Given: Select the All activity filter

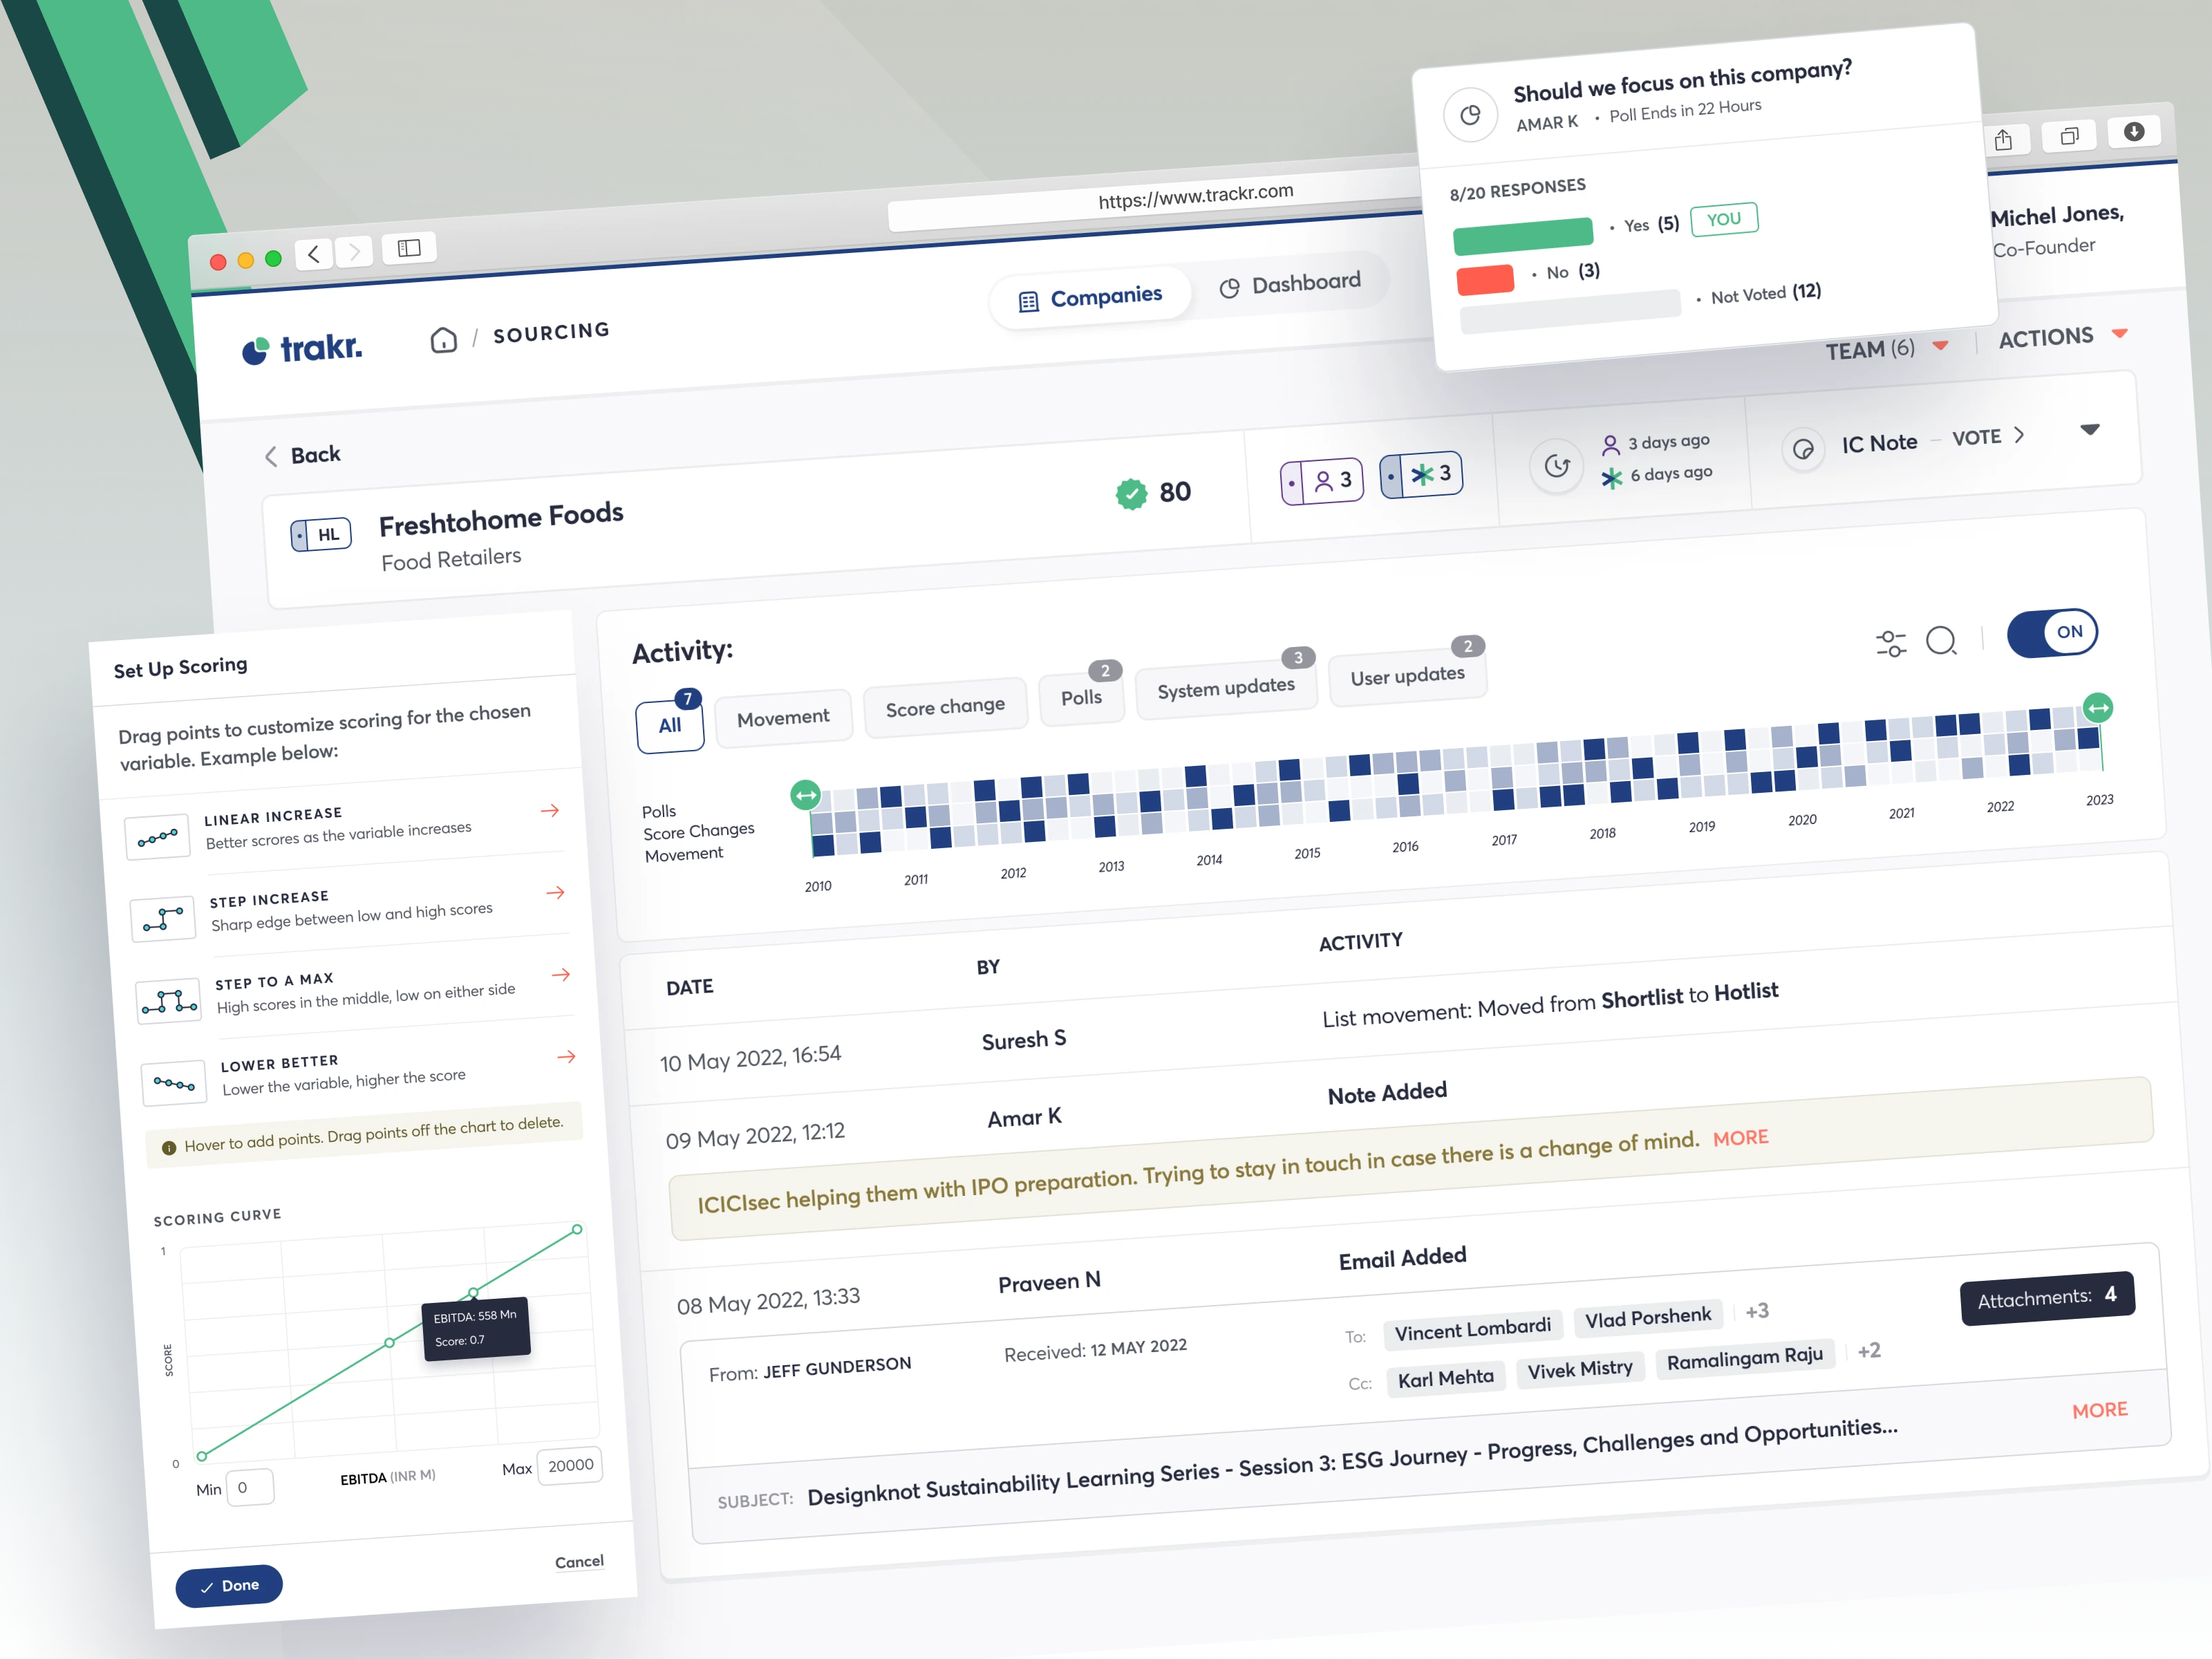Looking at the screenshot, I should [x=670, y=726].
